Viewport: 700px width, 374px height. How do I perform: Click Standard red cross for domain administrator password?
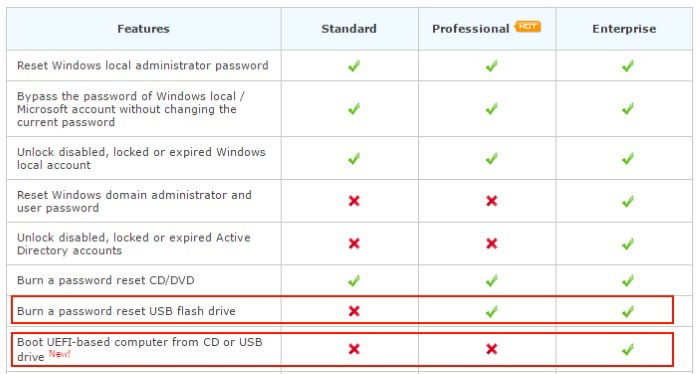point(354,201)
